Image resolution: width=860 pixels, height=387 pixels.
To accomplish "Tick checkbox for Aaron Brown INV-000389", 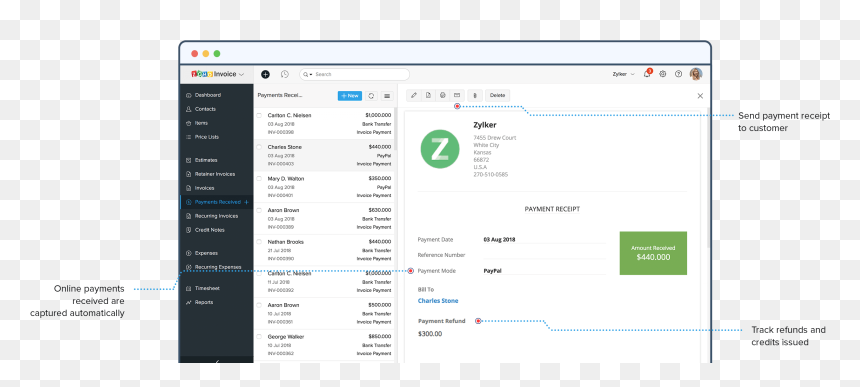I will (259, 210).
